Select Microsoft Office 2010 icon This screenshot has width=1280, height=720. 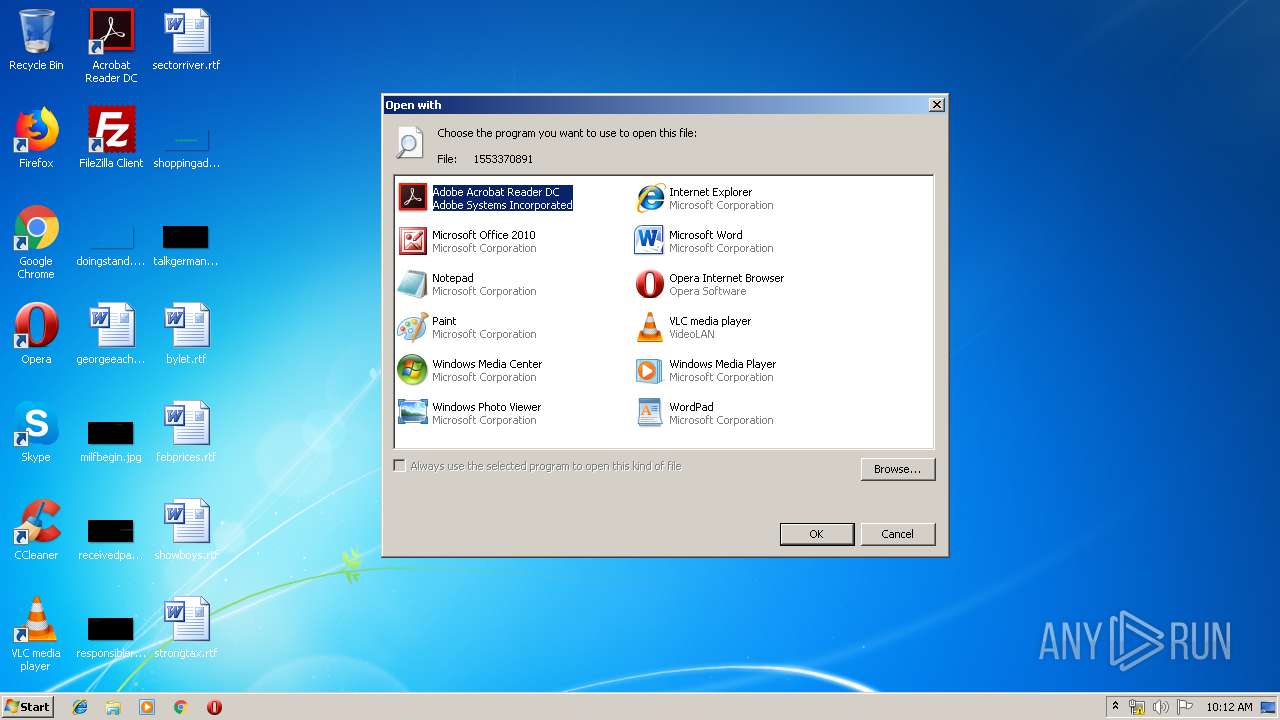pos(413,241)
